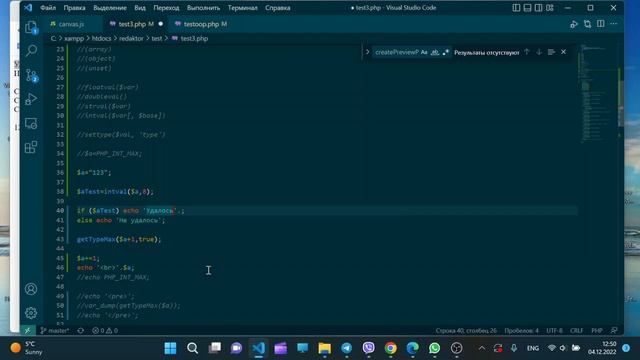The height and width of the screenshot is (360, 640).
Task: Click the Run file icon in editor toolbar
Action: point(574,24)
